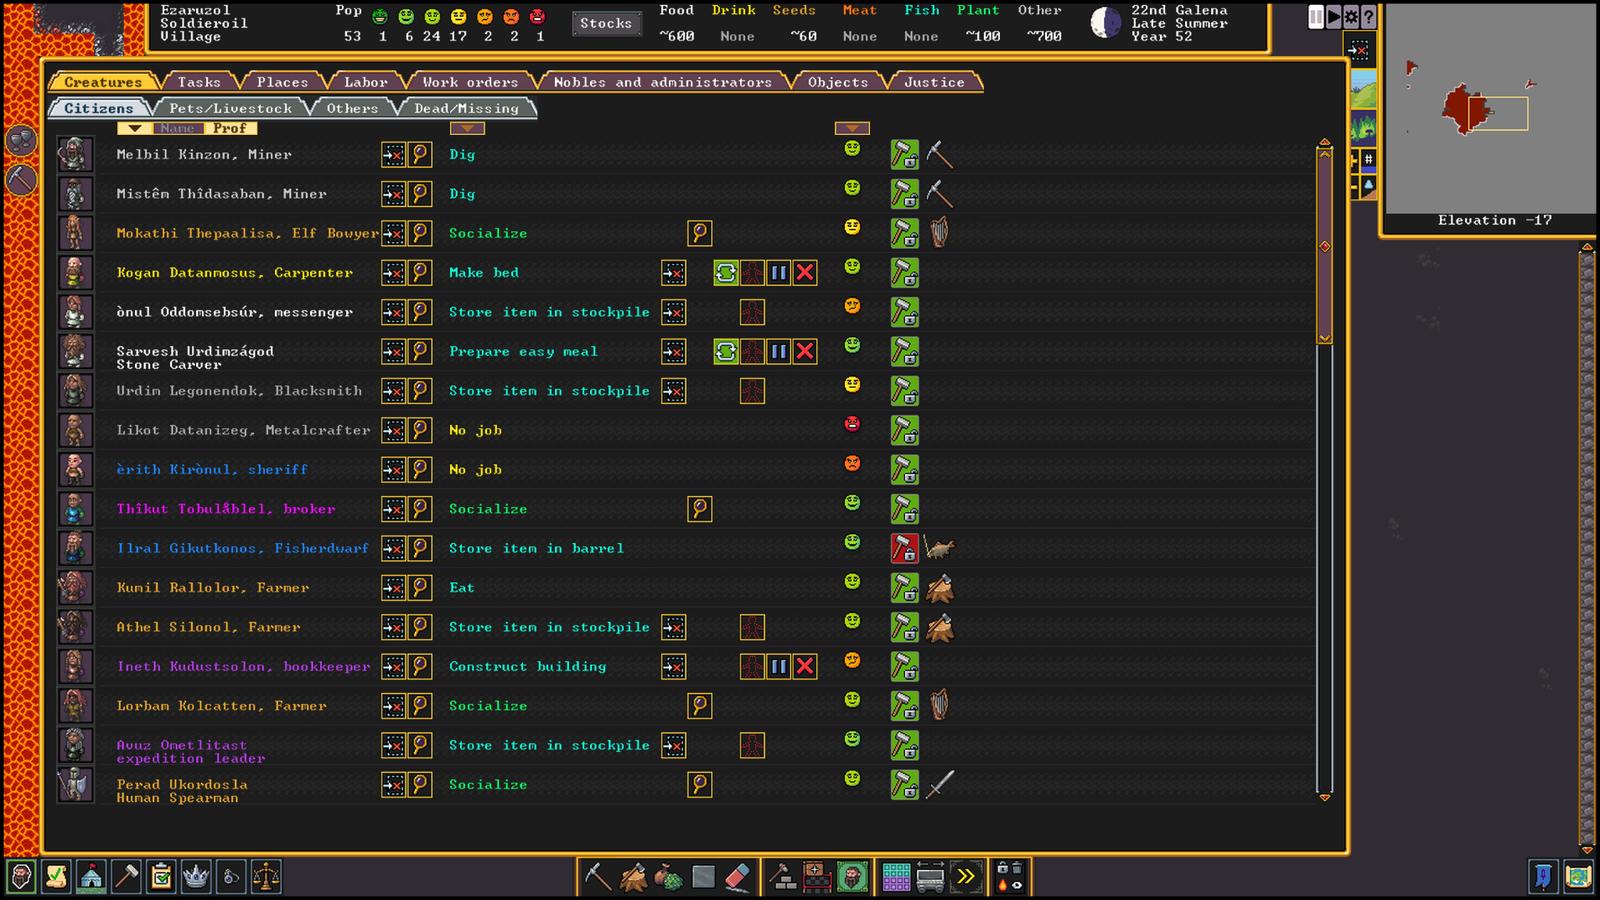
Task: Open the Dead/Missing subtab
Action: [x=467, y=108]
